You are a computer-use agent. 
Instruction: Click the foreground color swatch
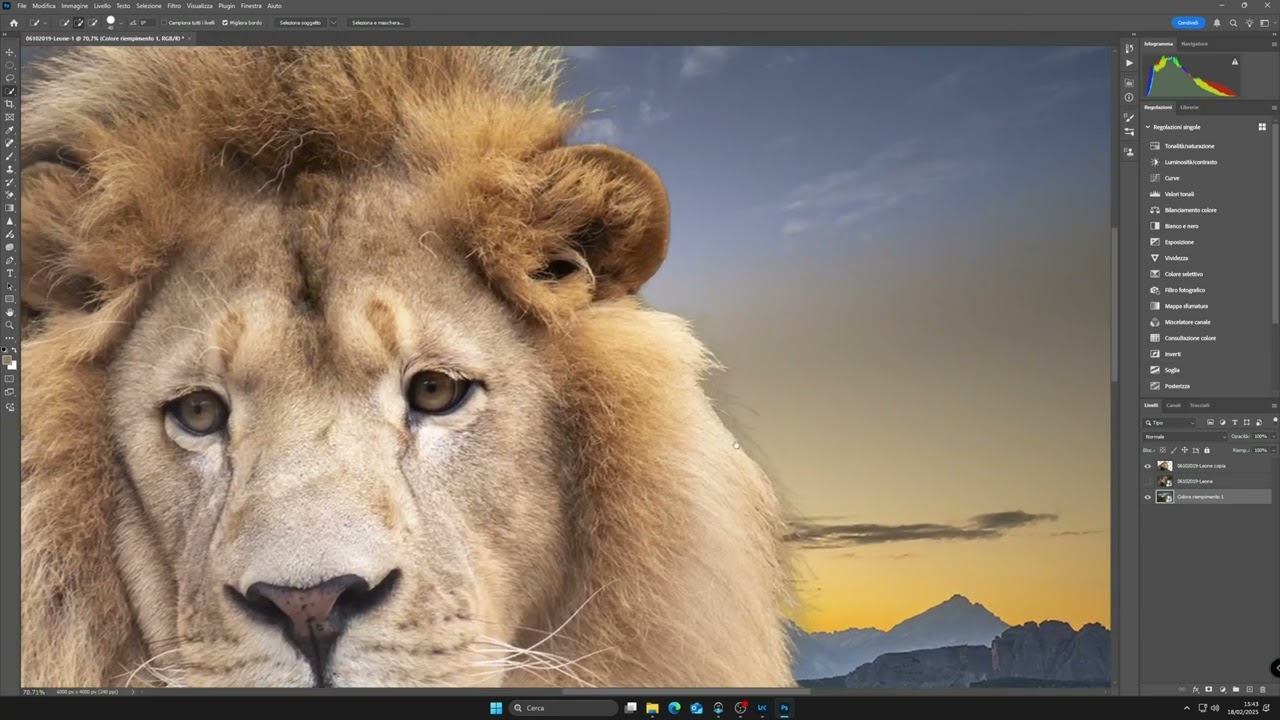click(x=7, y=359)
